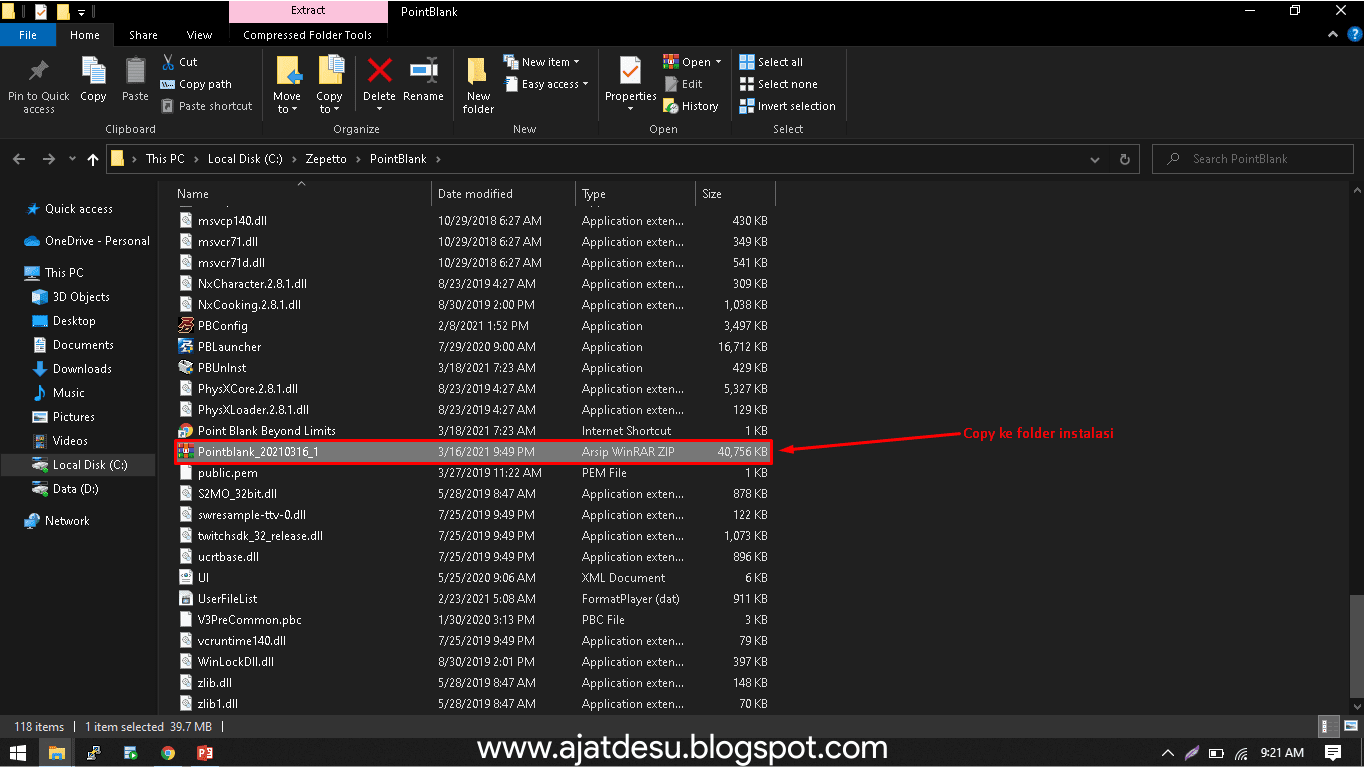Screen dimensions: 1365x767
Task: Click the Edit command
Action: 683,84
